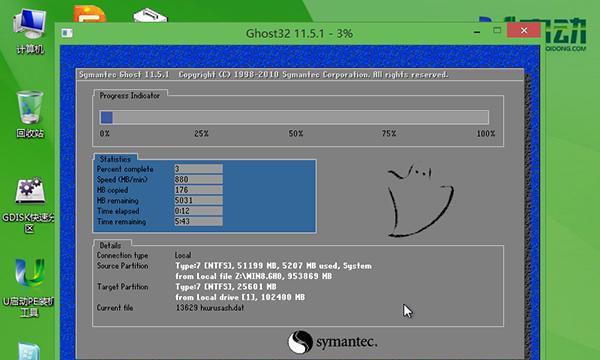600x360 pixels.
Task: Maximize the Ghost32 window
Action: tap(497, 30)
